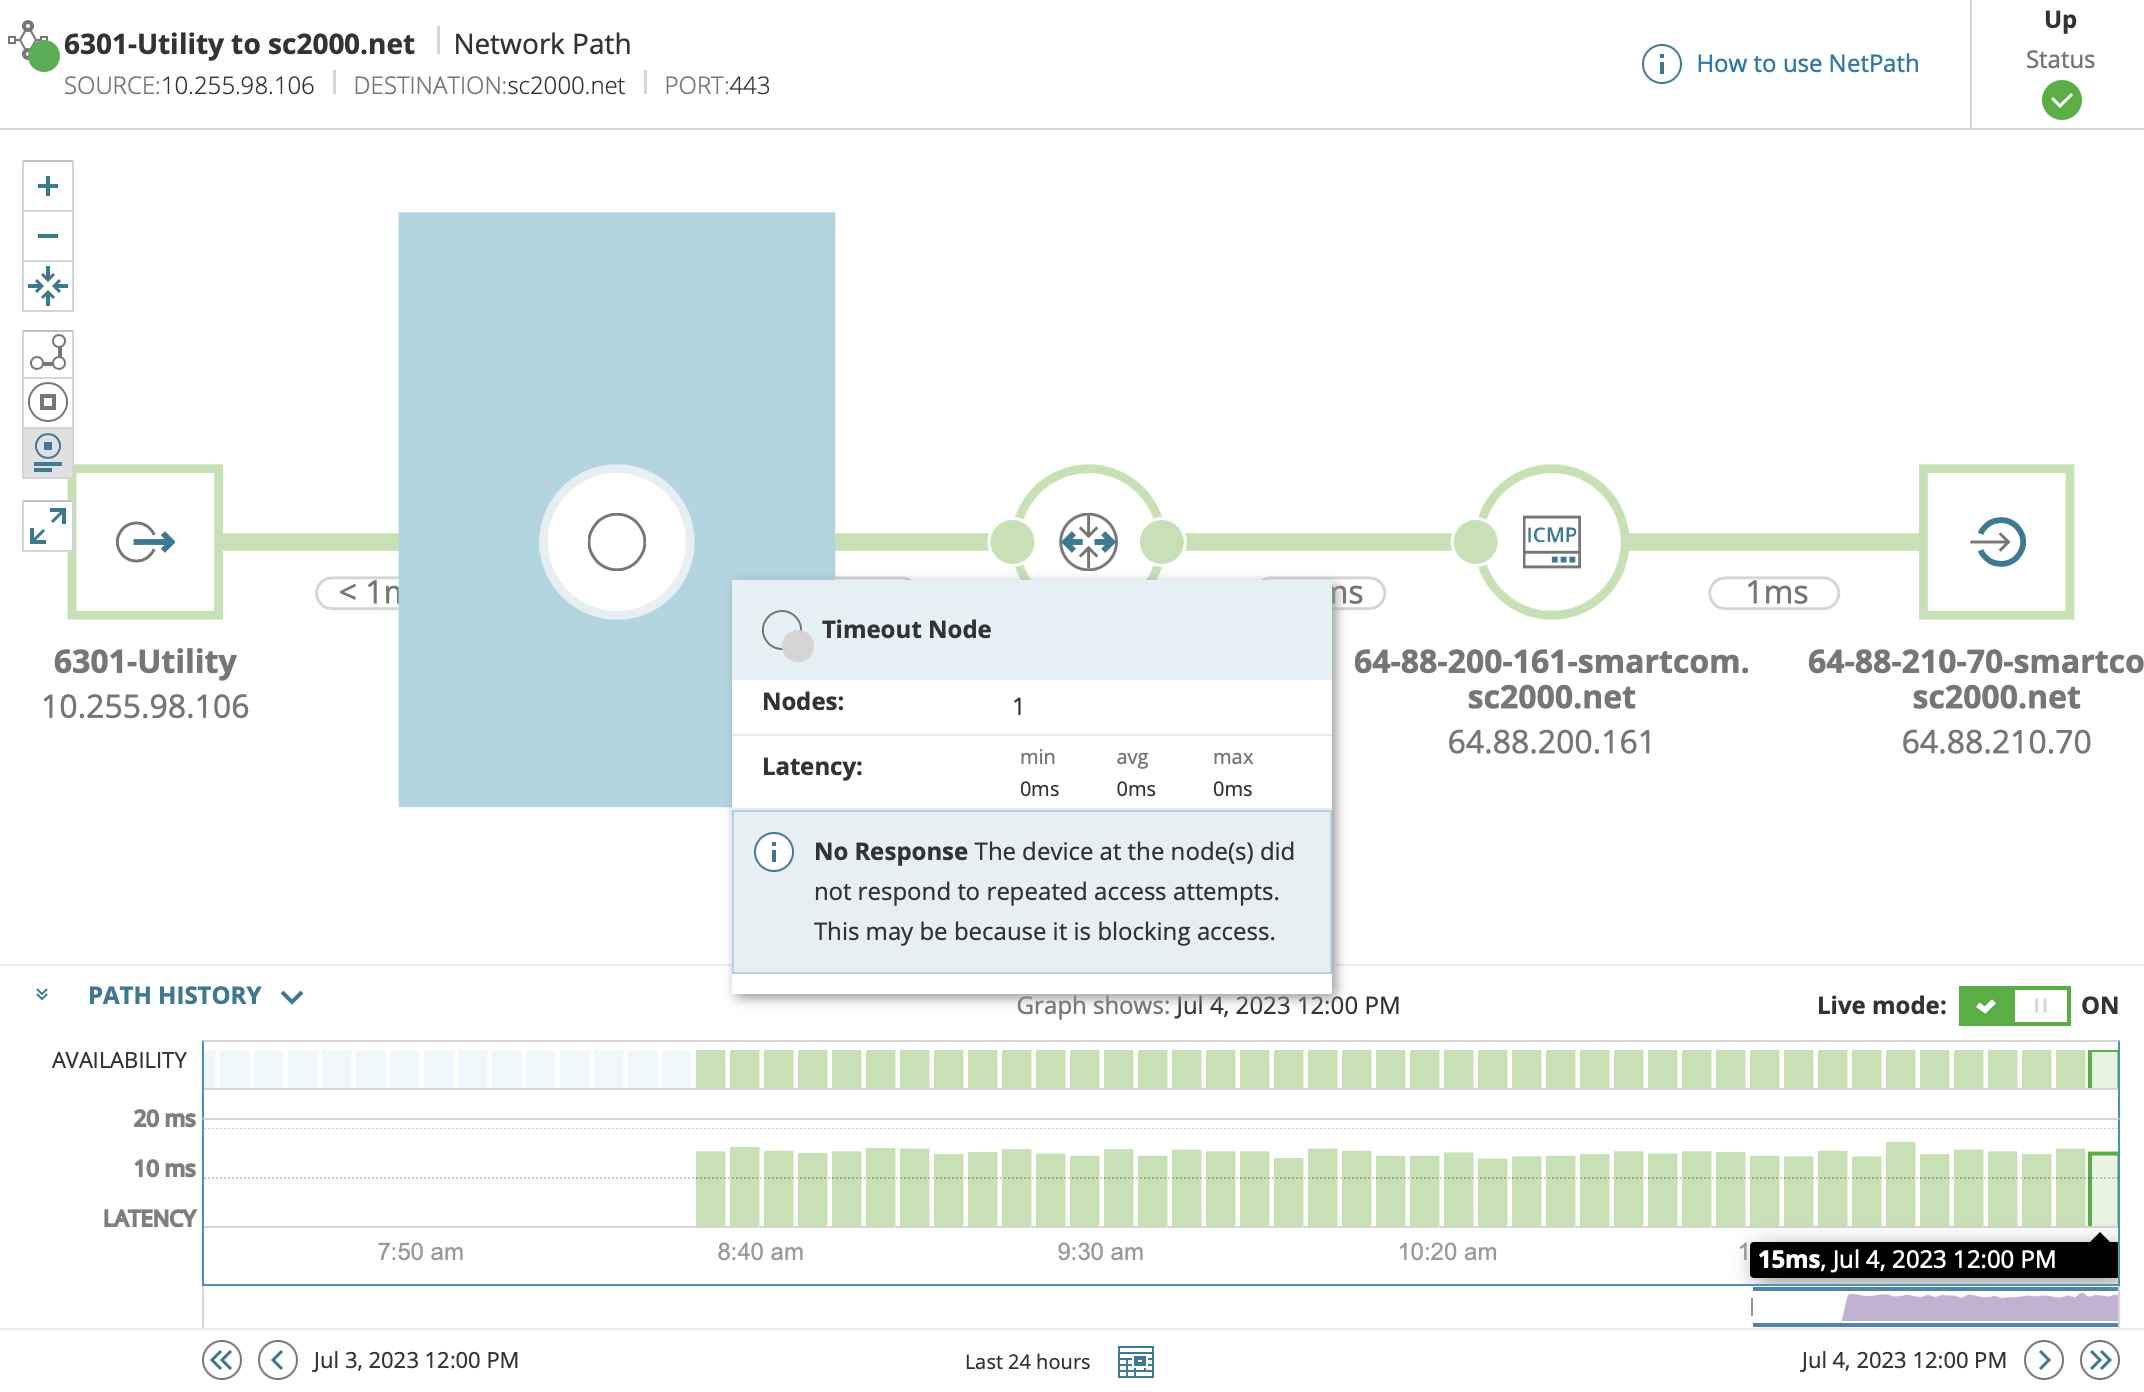This screenshot has width=2144, height=1392.
Task: Click the path nodes layout icon
Action: point(47,353)
